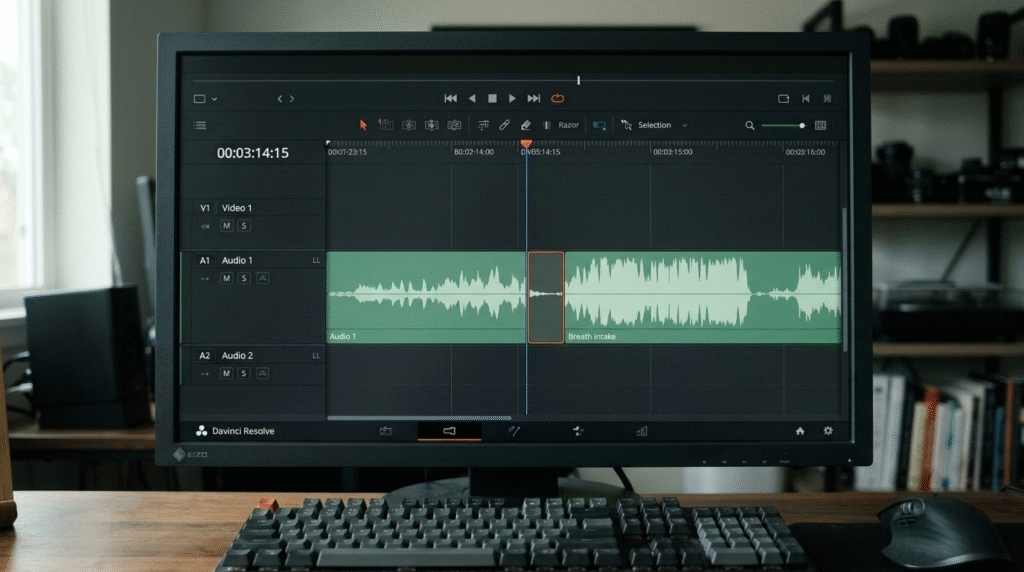Click the horizontal timeline scrollbar
Image resolution: width=1024 pixels, height=572 pixels.
(x=419, y=418)
